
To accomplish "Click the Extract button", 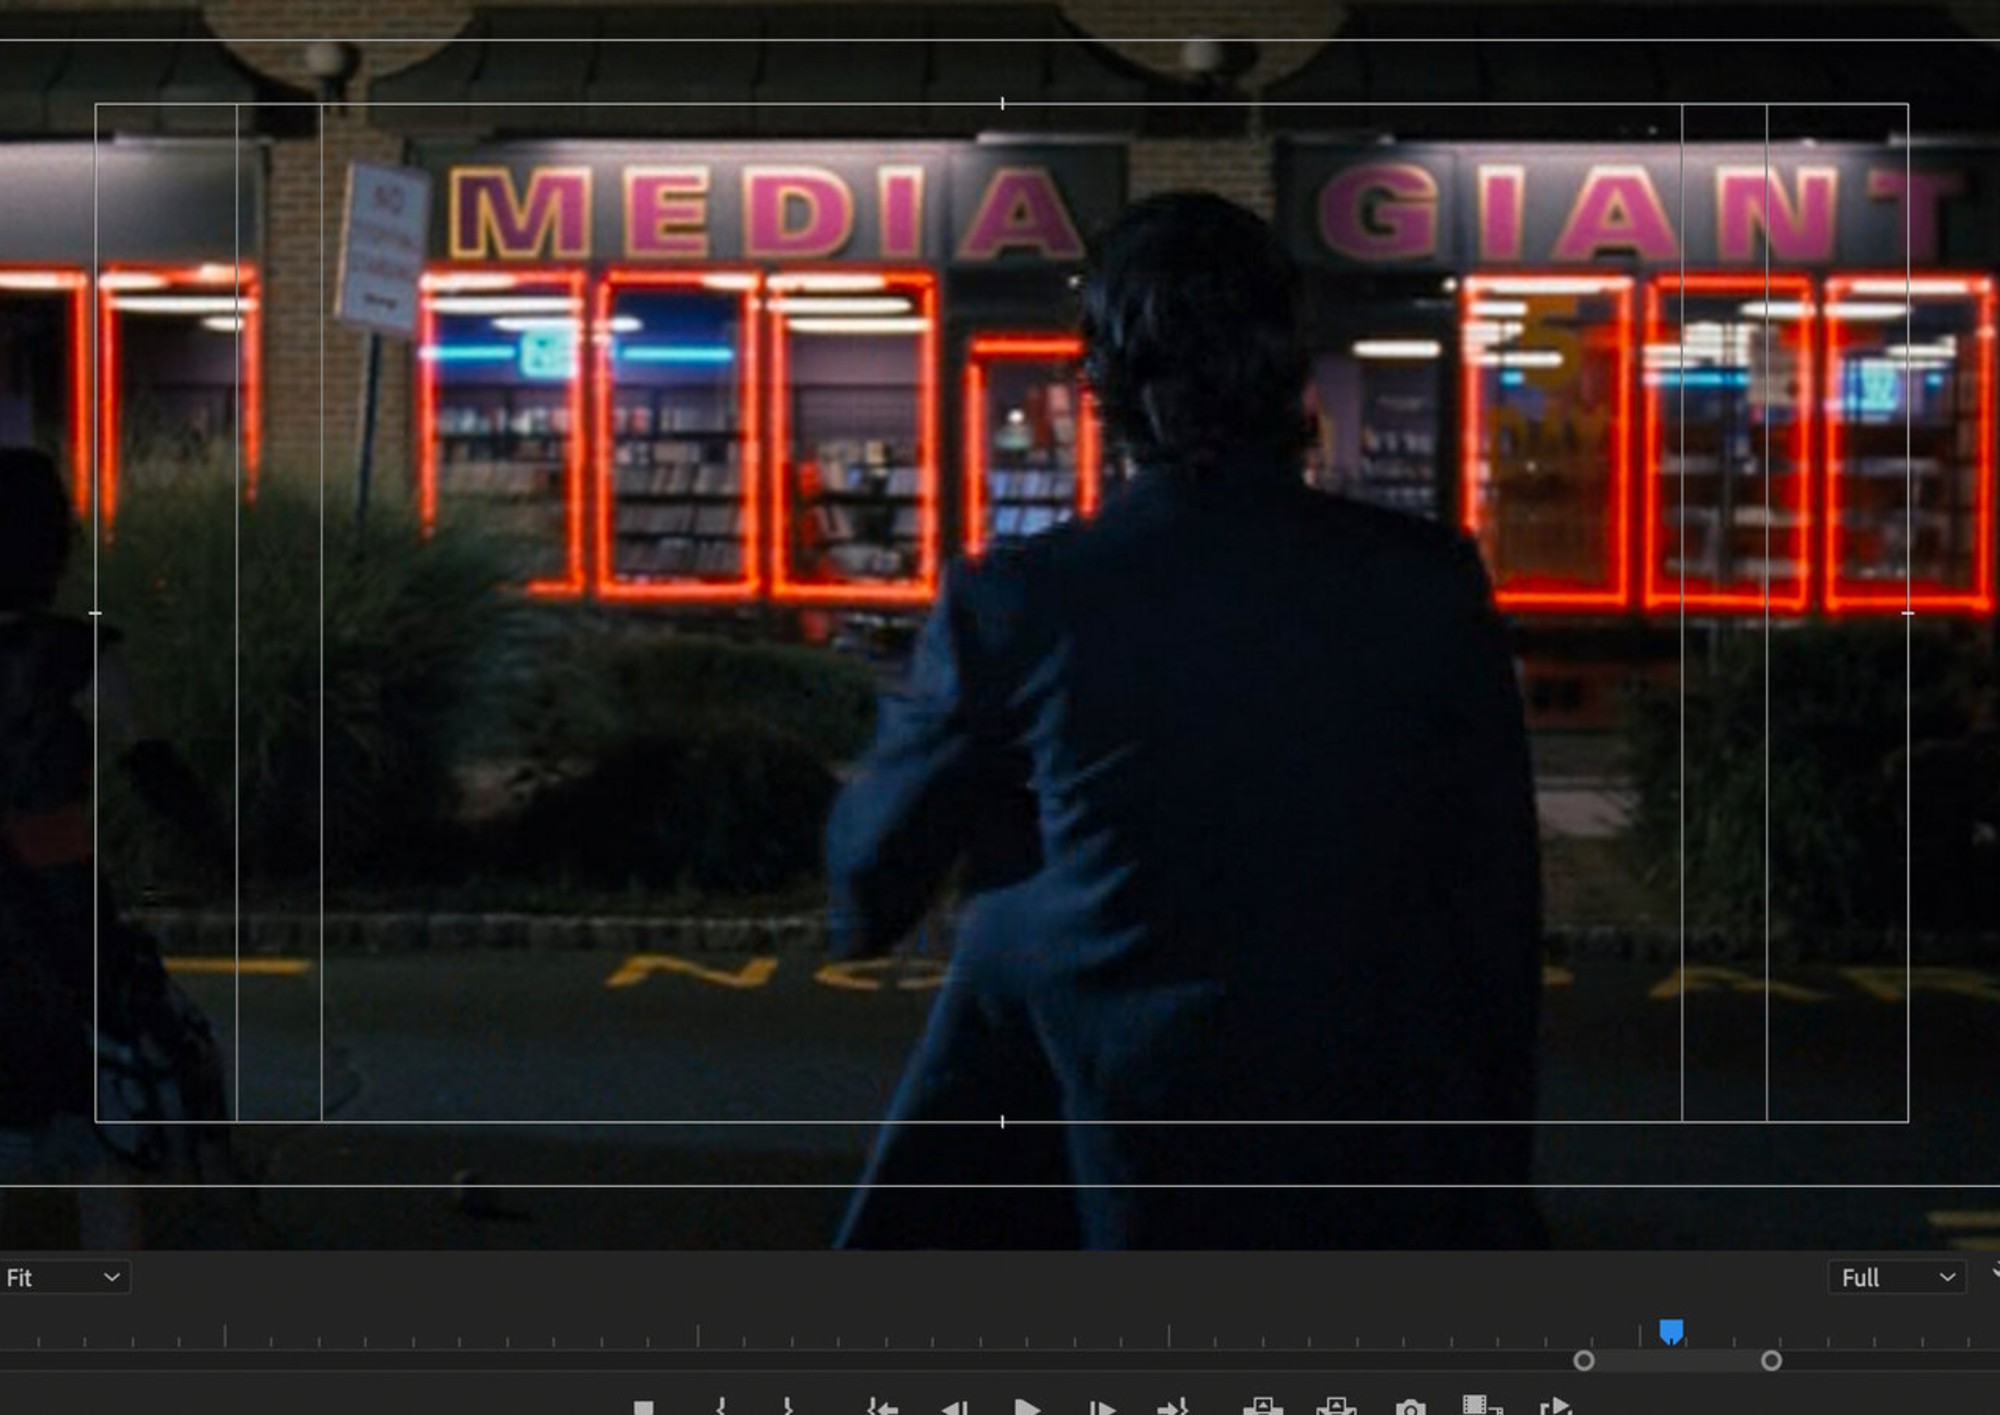I will tap(1336, 1407).
